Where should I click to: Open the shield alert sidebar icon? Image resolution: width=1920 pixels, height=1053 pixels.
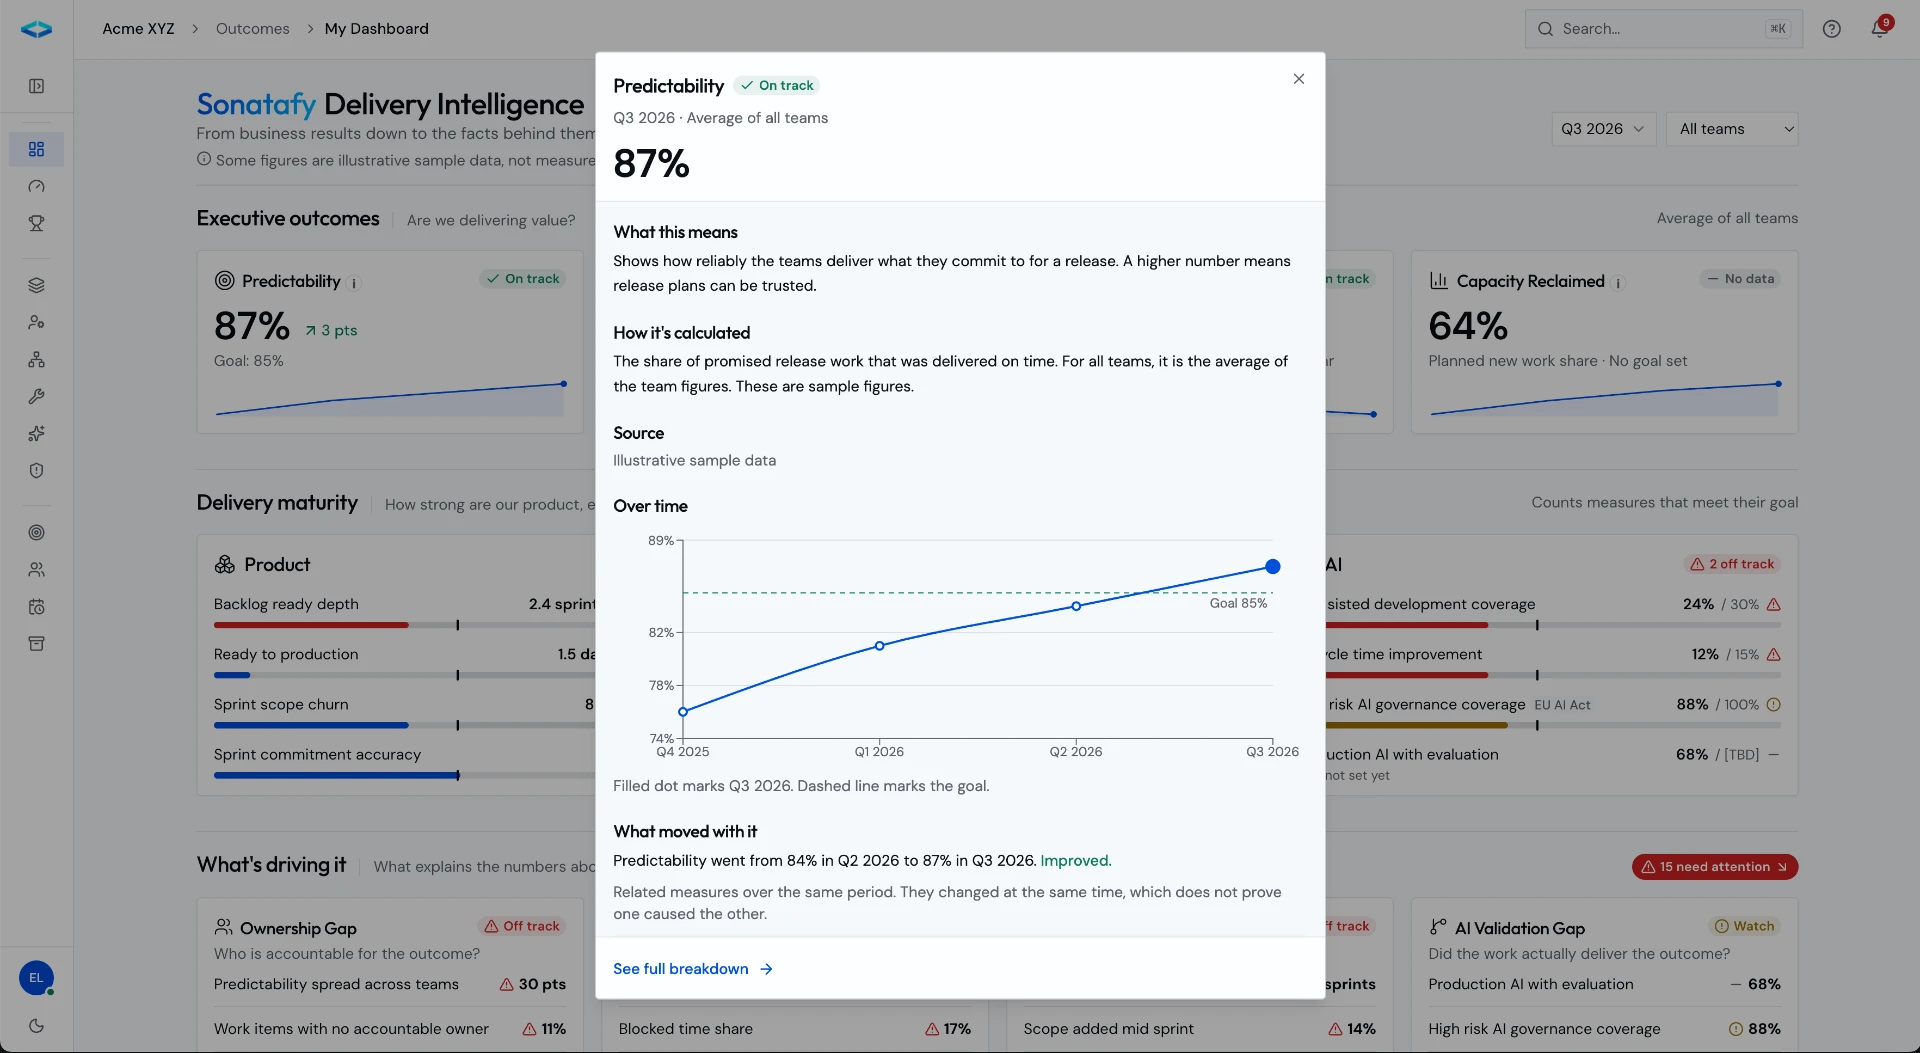tap(36, 470)
